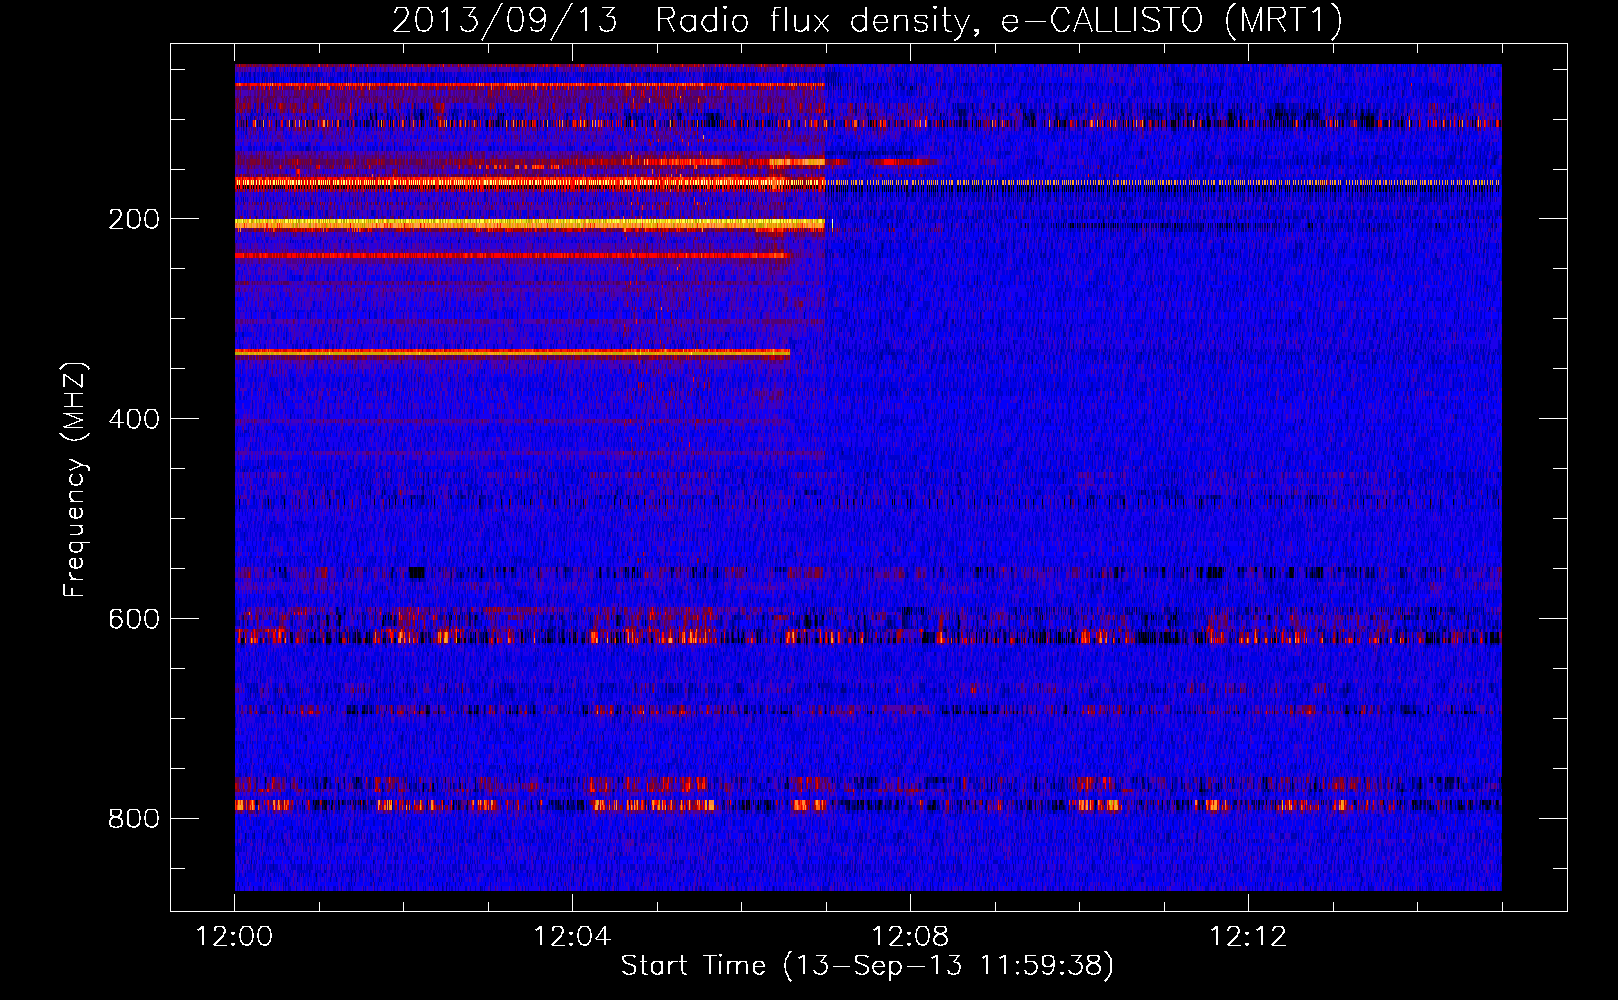This screenshot has height=1000, width=1618.
Task: Click the 12:12 time tick label
Action: (1248, 936)
